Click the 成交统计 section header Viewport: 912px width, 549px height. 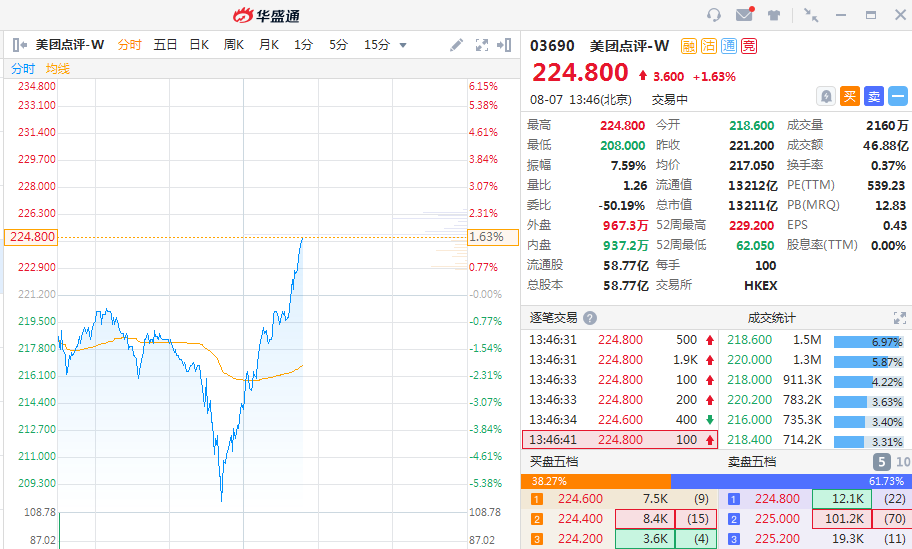(771, 318)
